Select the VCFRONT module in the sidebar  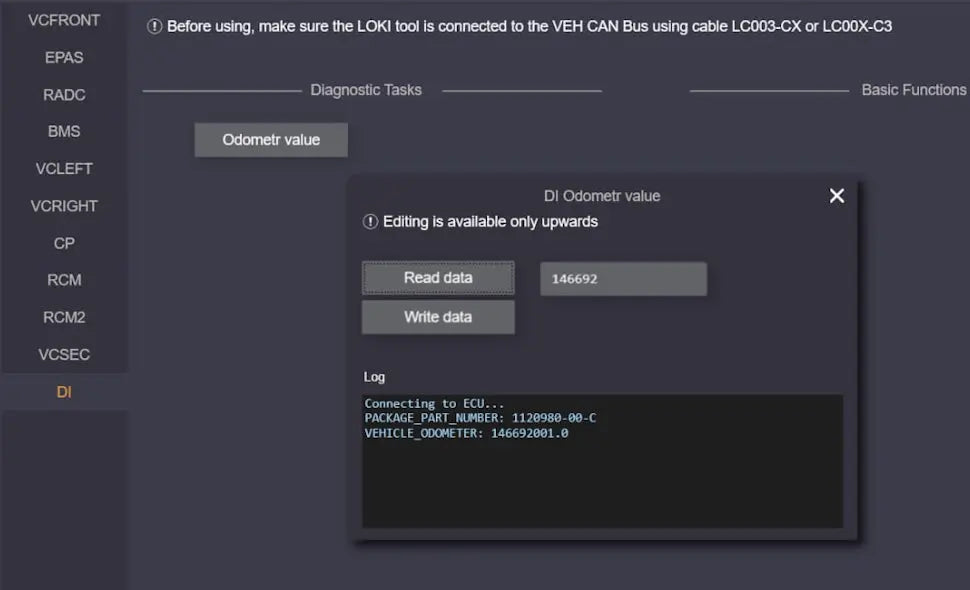point(64,20)
